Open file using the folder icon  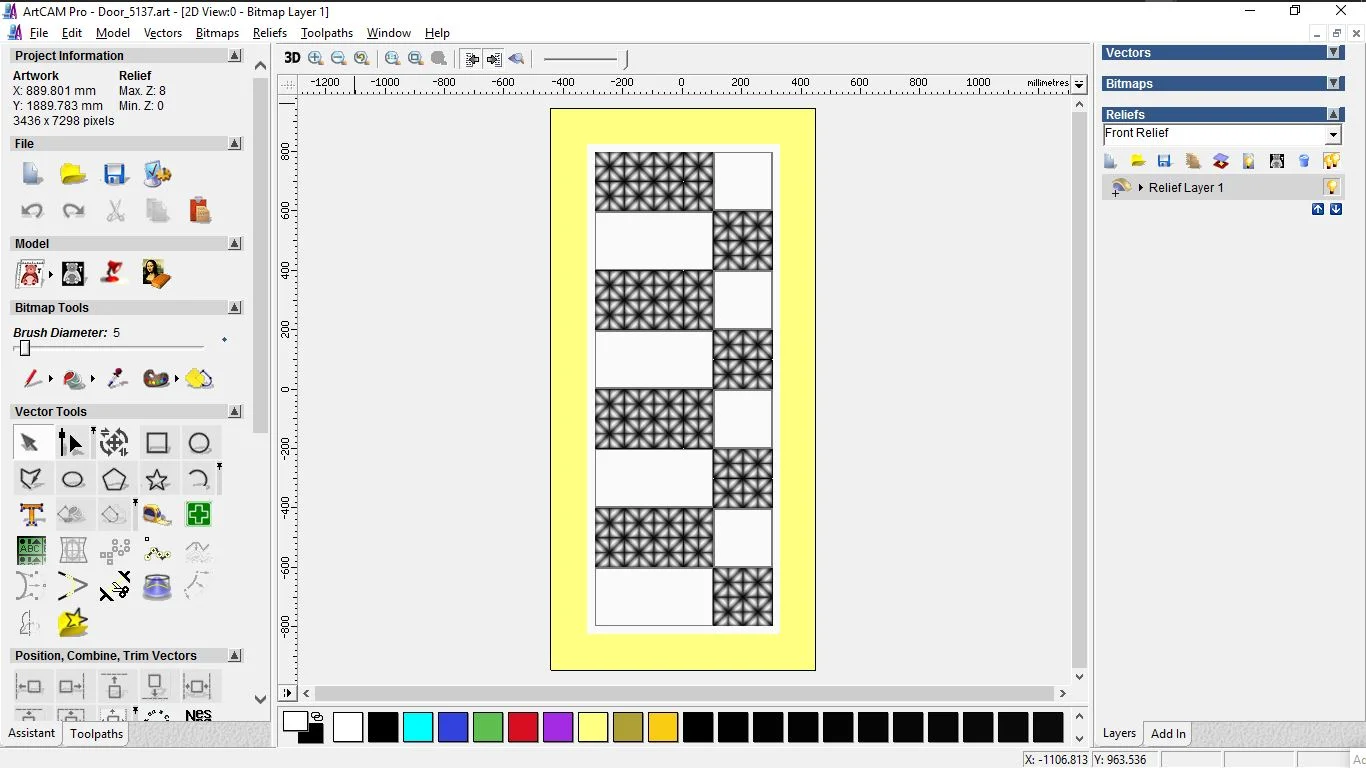(x=73, y=175)
